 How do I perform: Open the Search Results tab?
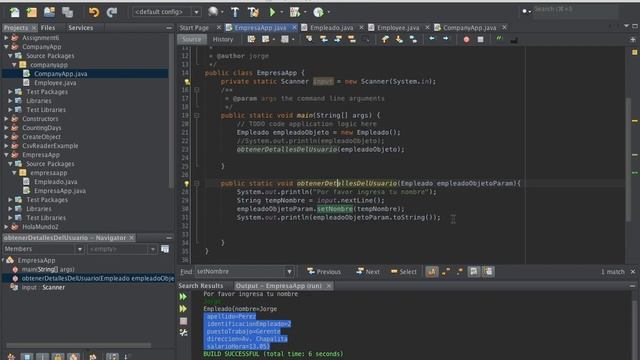[x=201, y=286]
